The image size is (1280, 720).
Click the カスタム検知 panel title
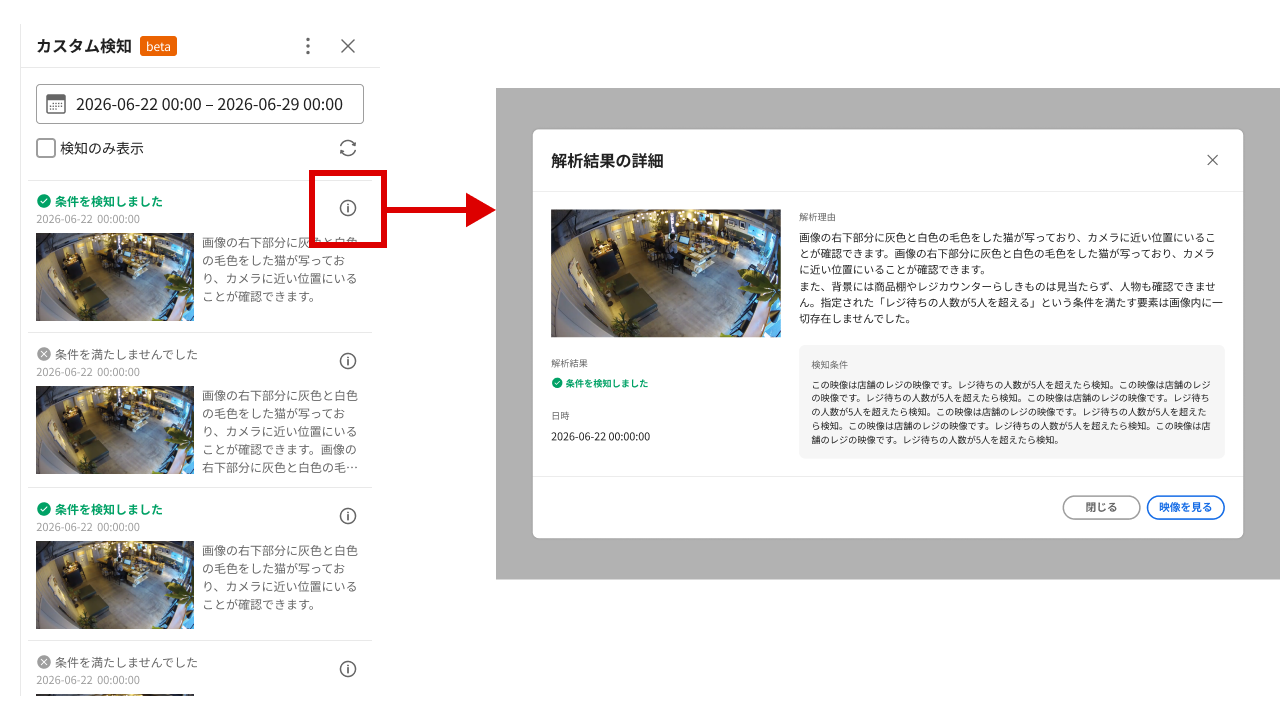84,46
